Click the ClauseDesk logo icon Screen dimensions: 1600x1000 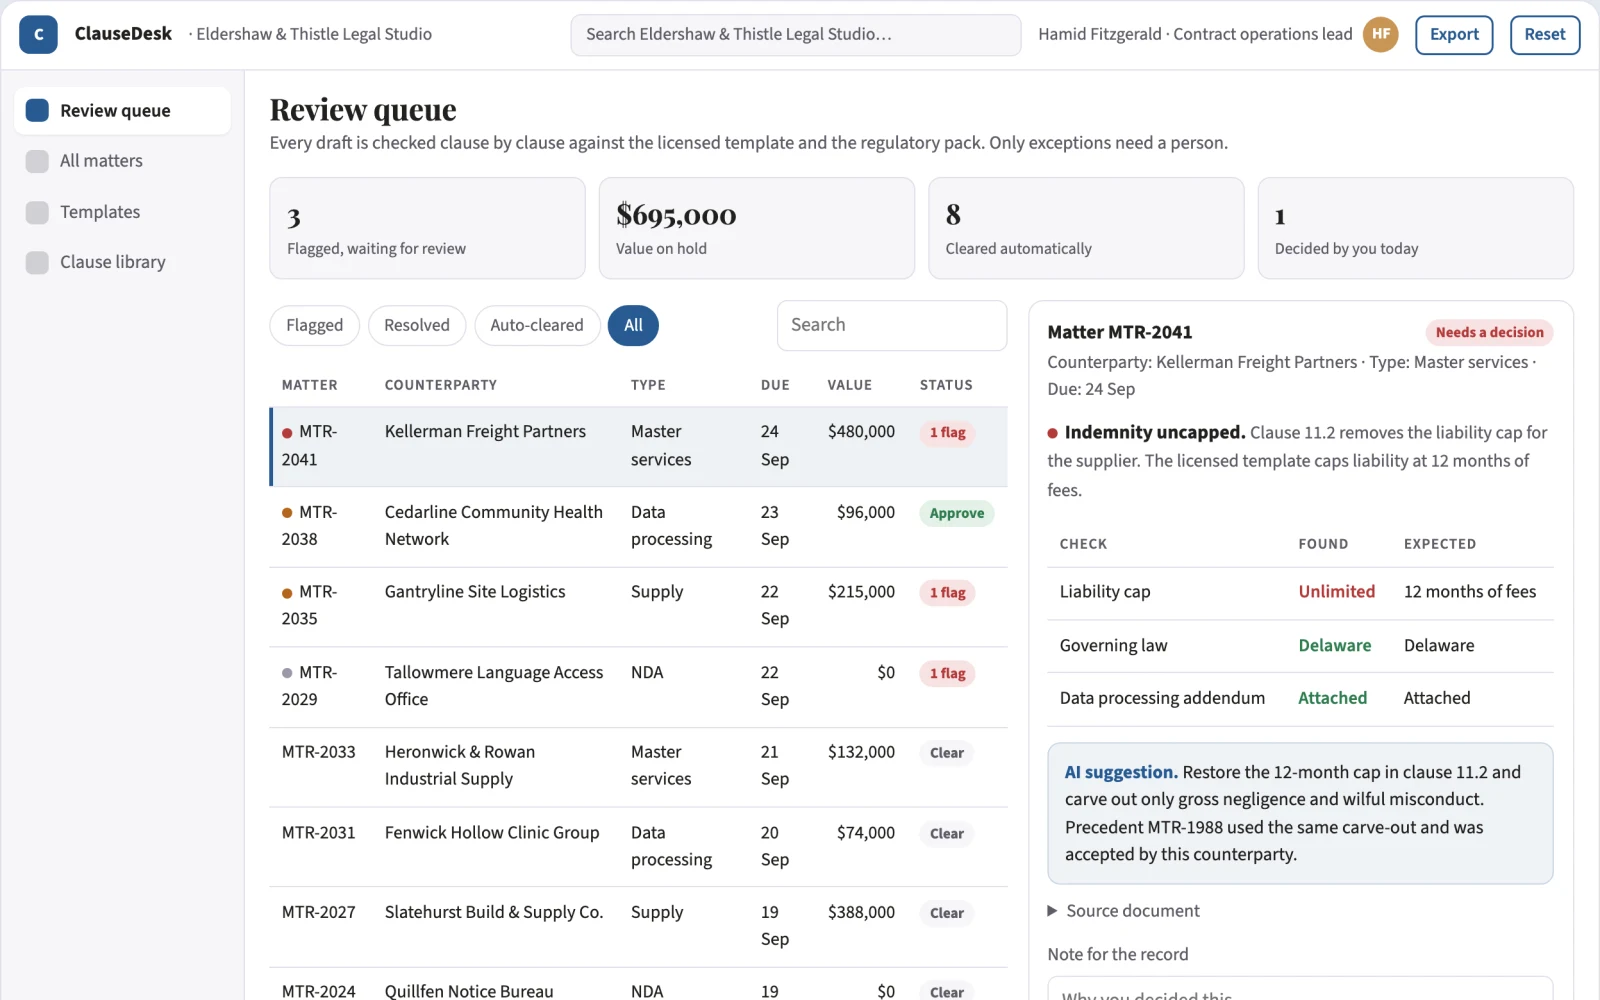pos(38,34)
